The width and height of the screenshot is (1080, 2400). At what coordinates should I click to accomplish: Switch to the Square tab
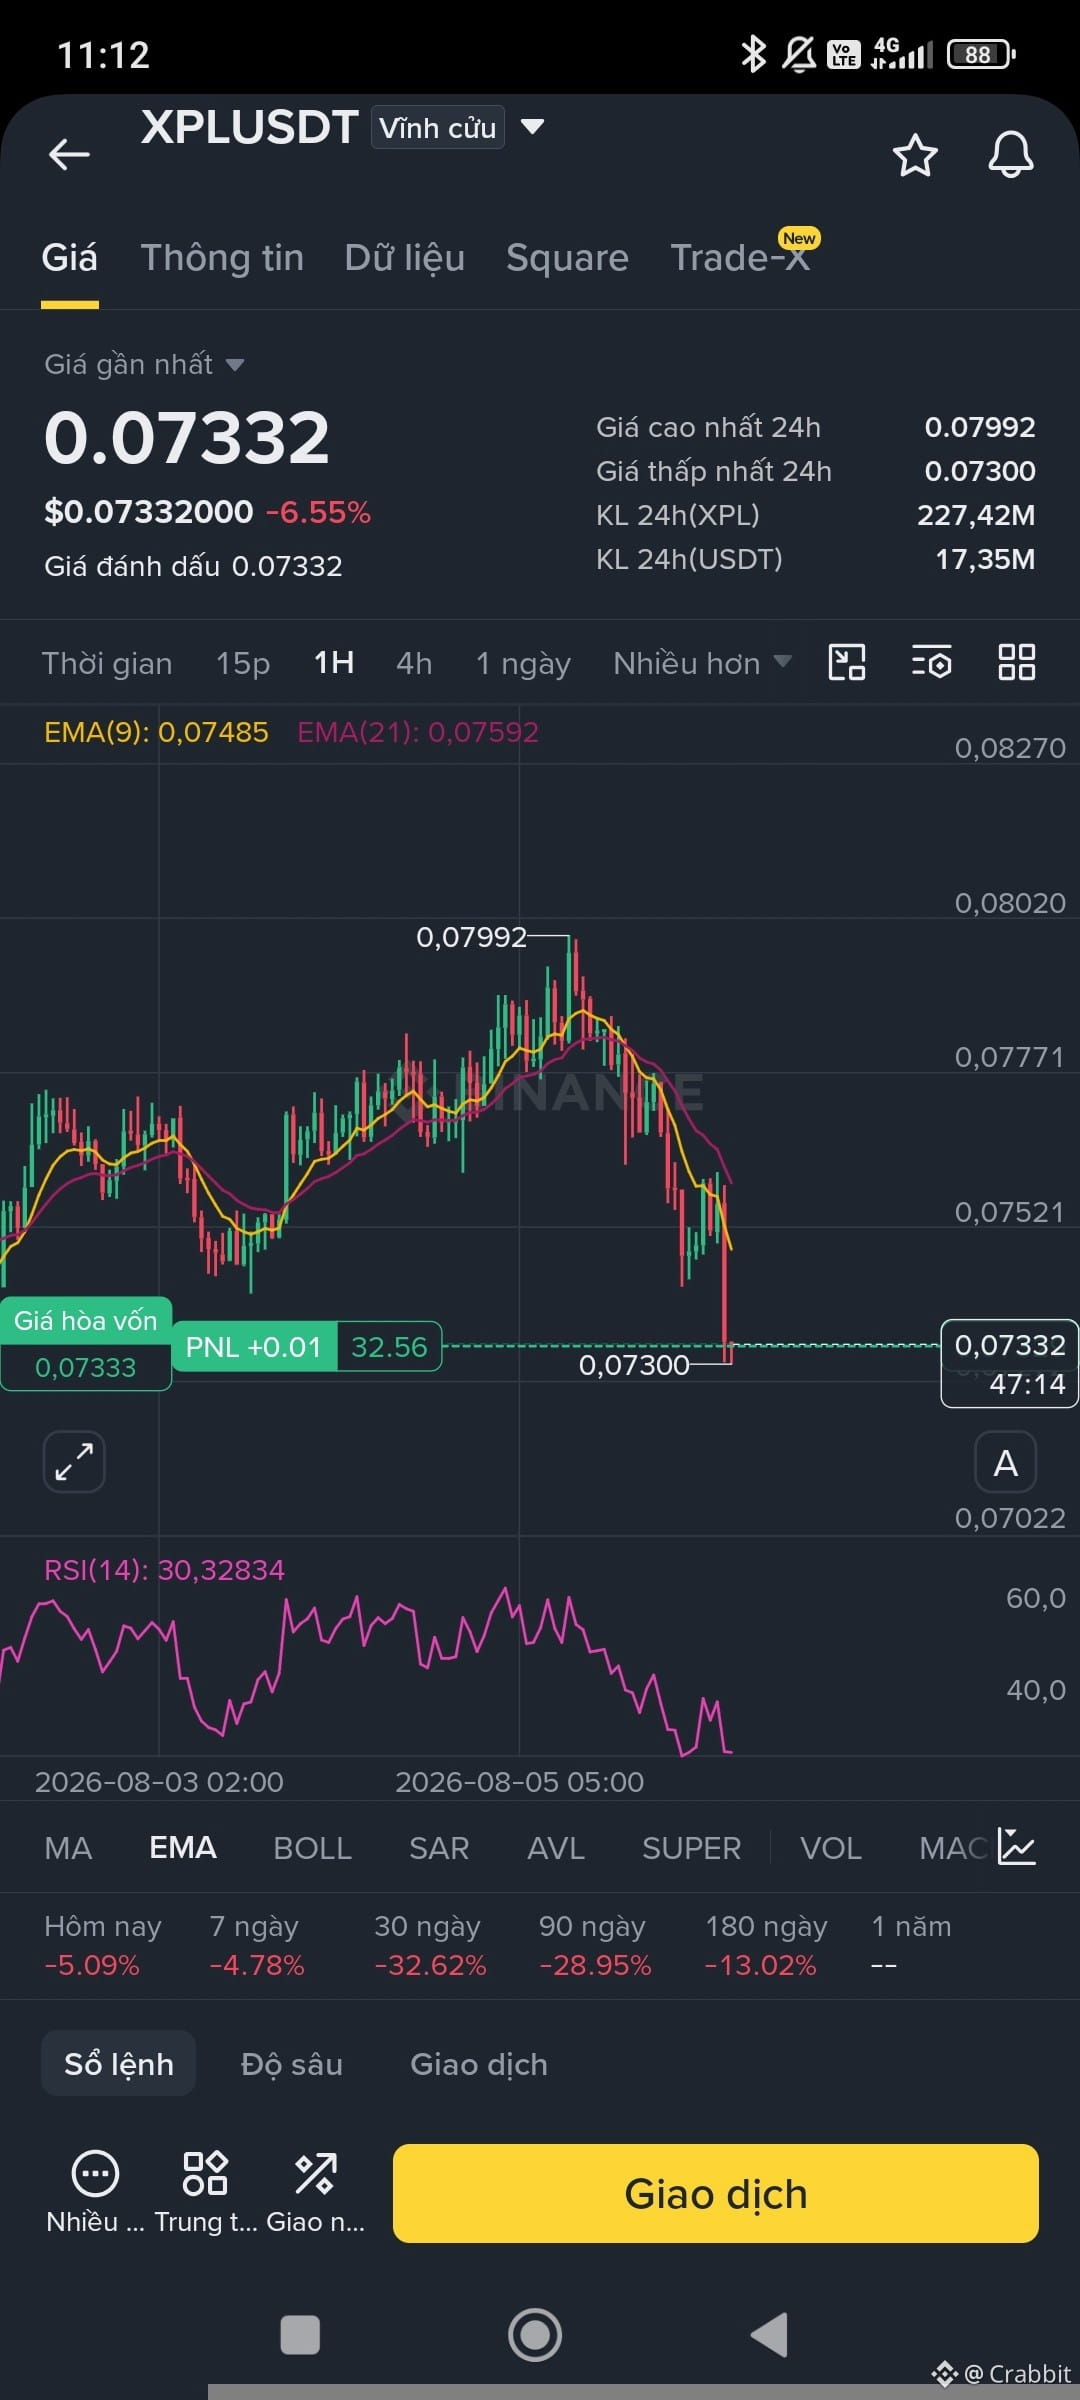567,258
